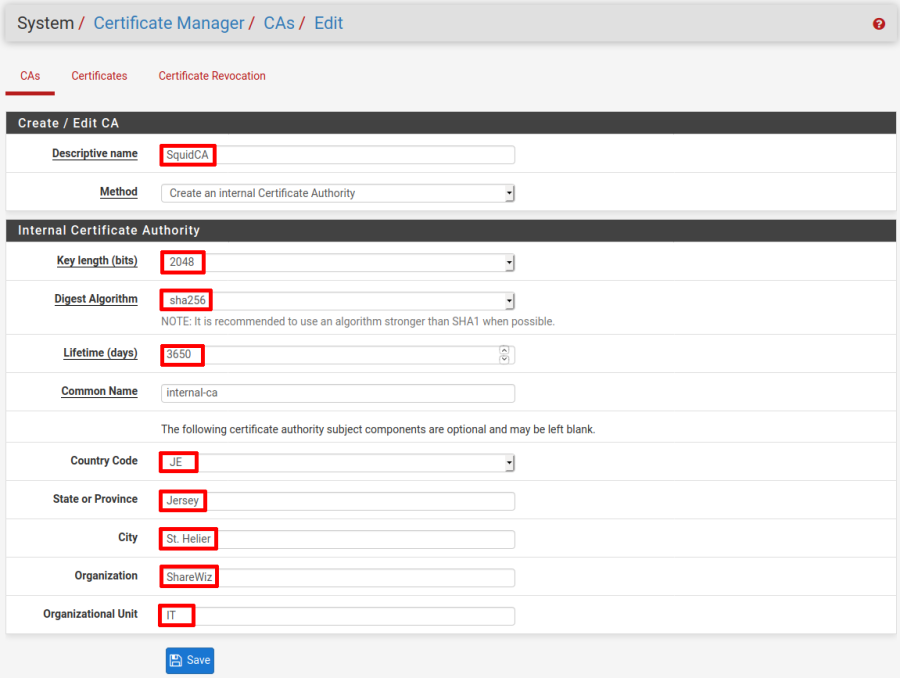Select the Organization text field
Image resolution: width=900 pixels, height=678 pixels.
coord(338,578)
